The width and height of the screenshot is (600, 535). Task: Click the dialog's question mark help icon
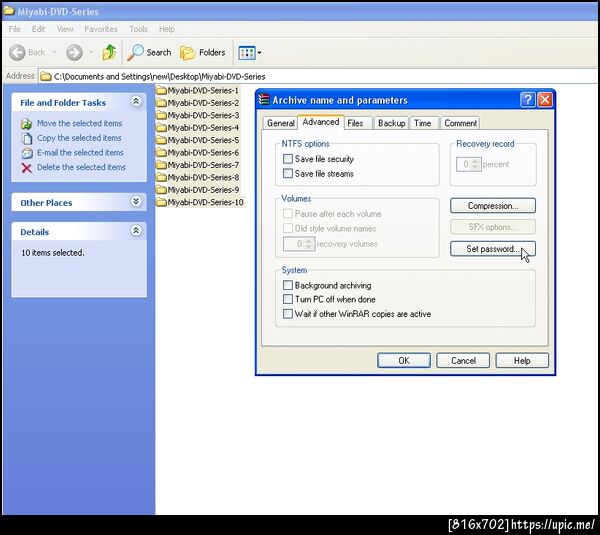click(x=528, y=100)
